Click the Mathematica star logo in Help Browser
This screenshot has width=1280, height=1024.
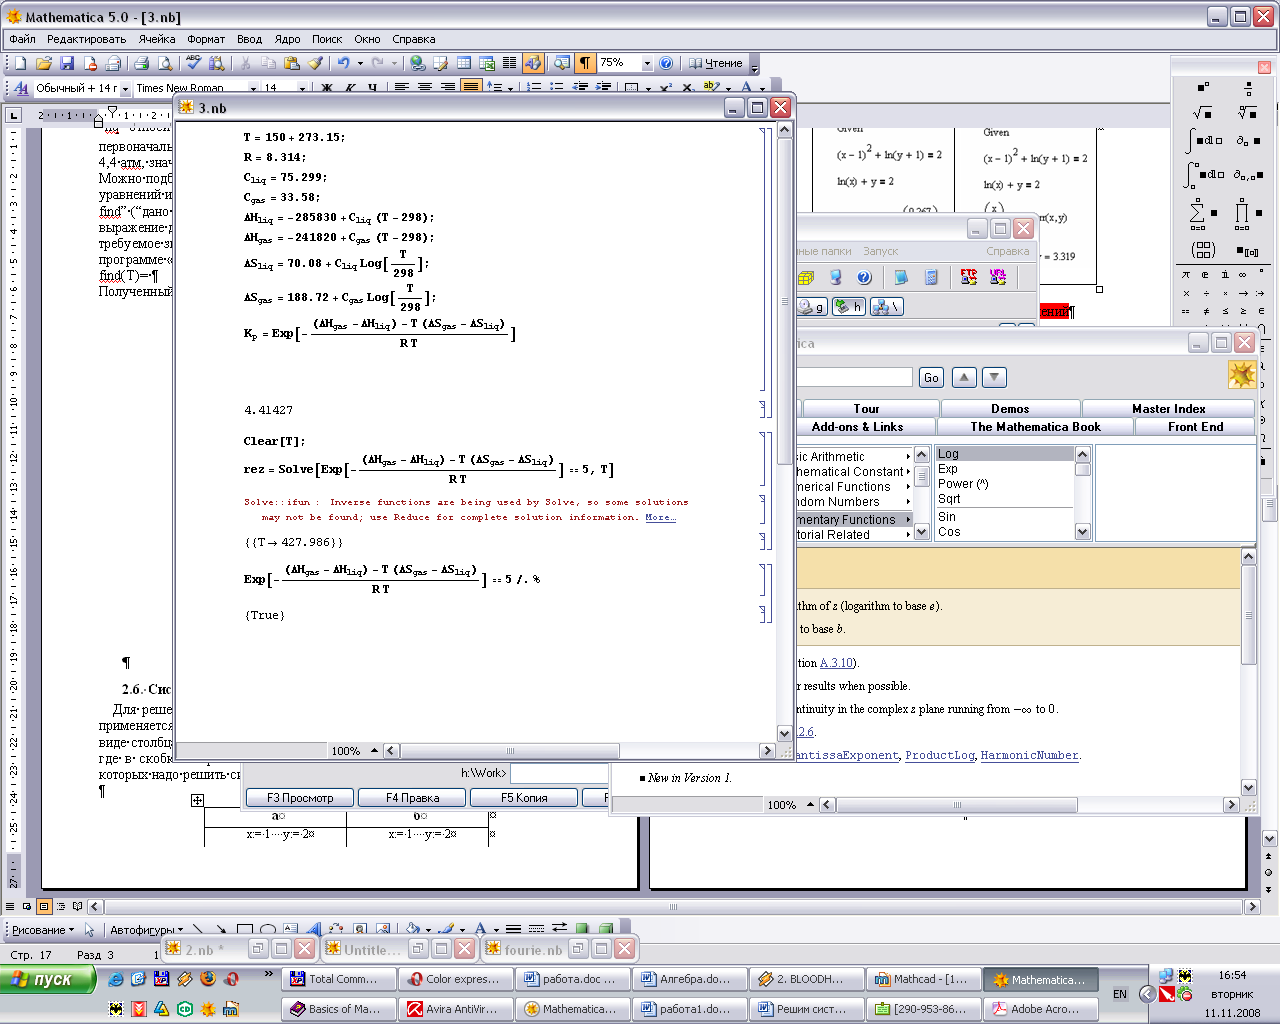tap(1242, 375)
